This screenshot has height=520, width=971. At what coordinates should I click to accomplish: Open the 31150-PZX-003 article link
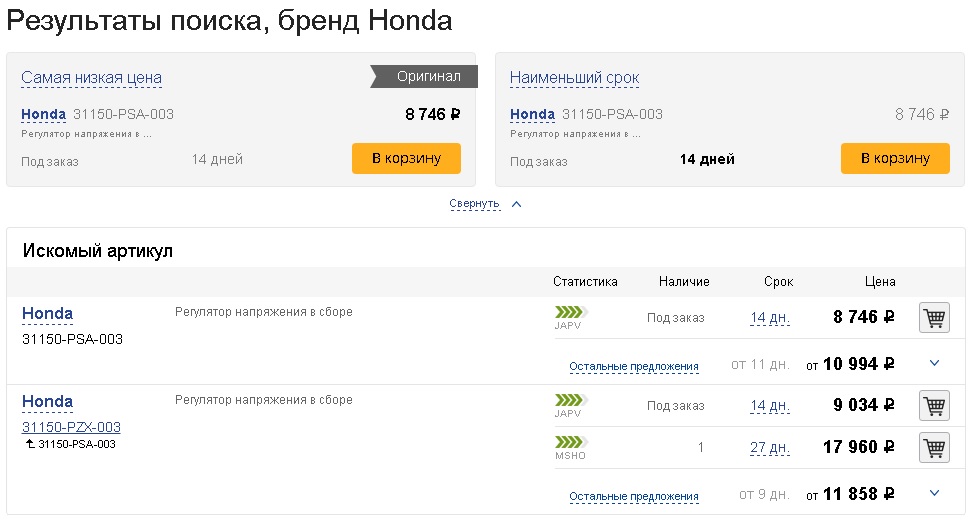(71, 427)
